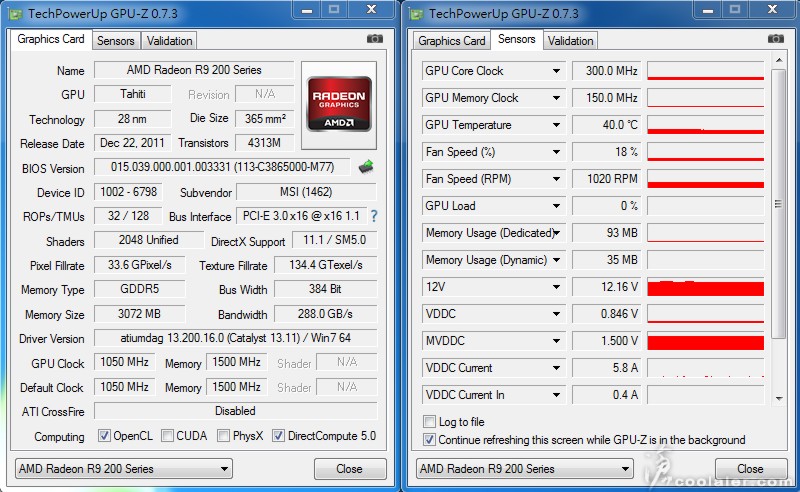800x492 pixels.
Task: Enable the Log to file checkbox
Action: 429,422
